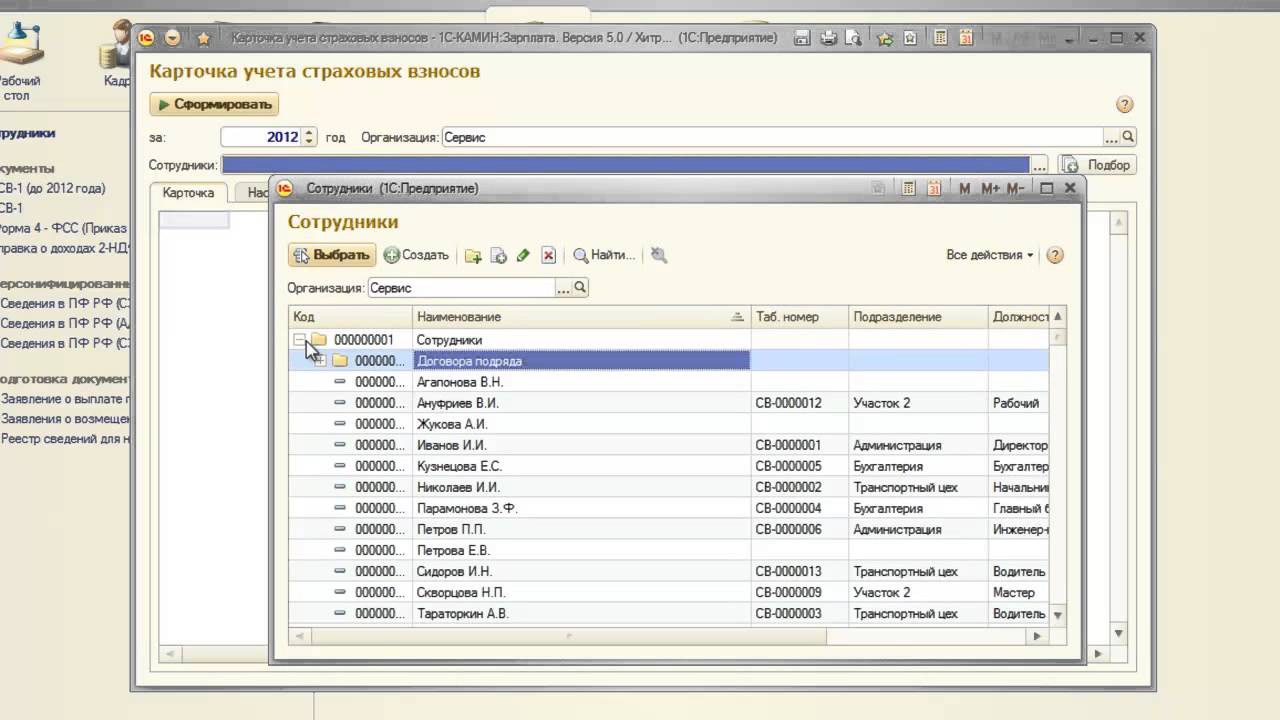Select the Агапонова В.Н. row

pyautogui.click(x=669, y=382)
